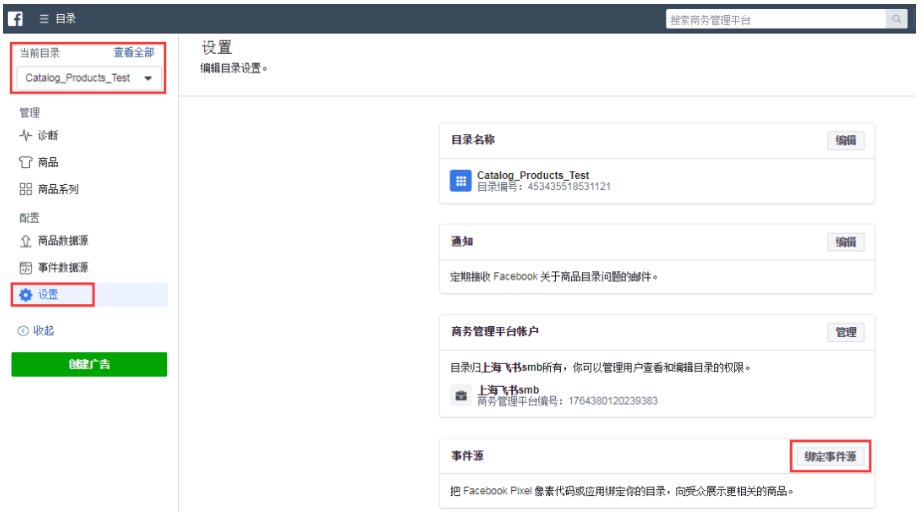This screenshot has height=516, width=922.
Task: Click the 定期接收 Facebook notification description
Action: tap(554, 277)
